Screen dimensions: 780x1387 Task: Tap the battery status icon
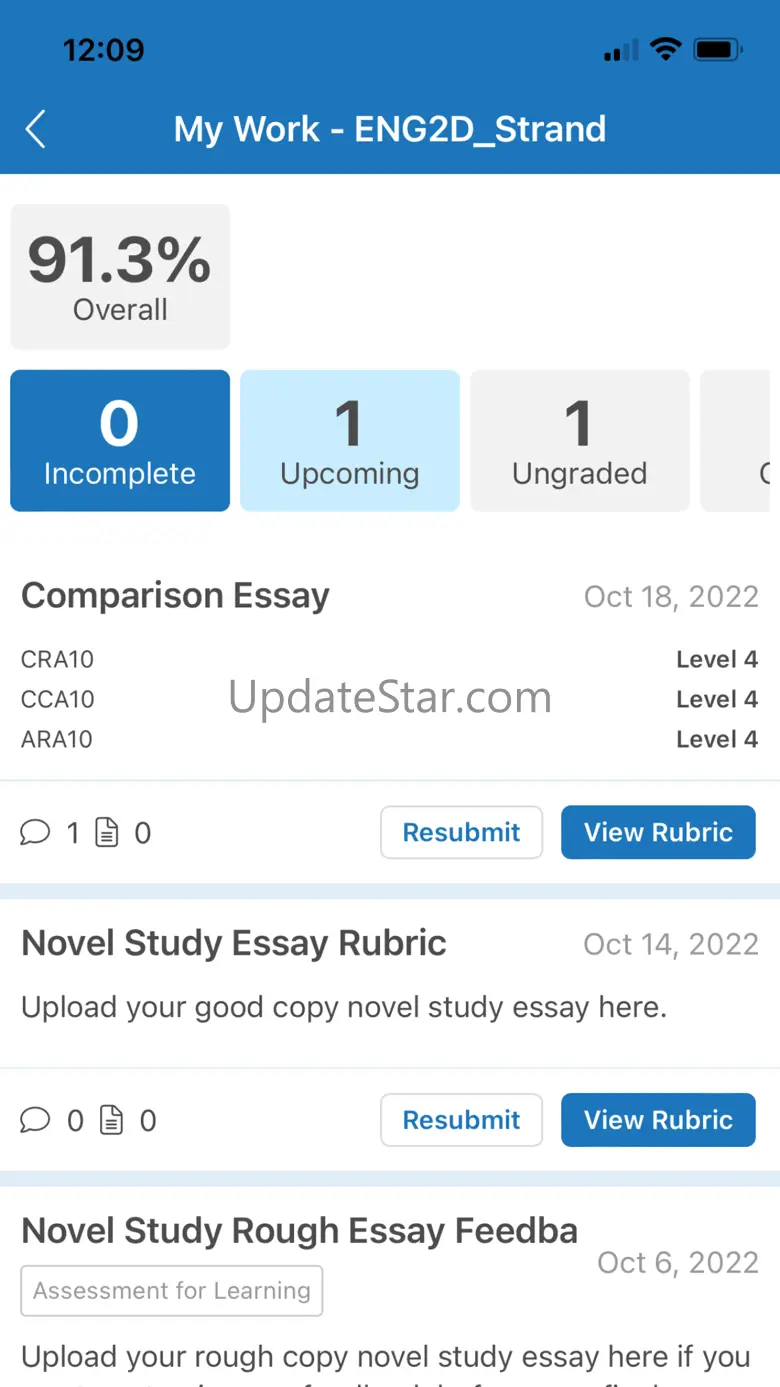[717, 49]
